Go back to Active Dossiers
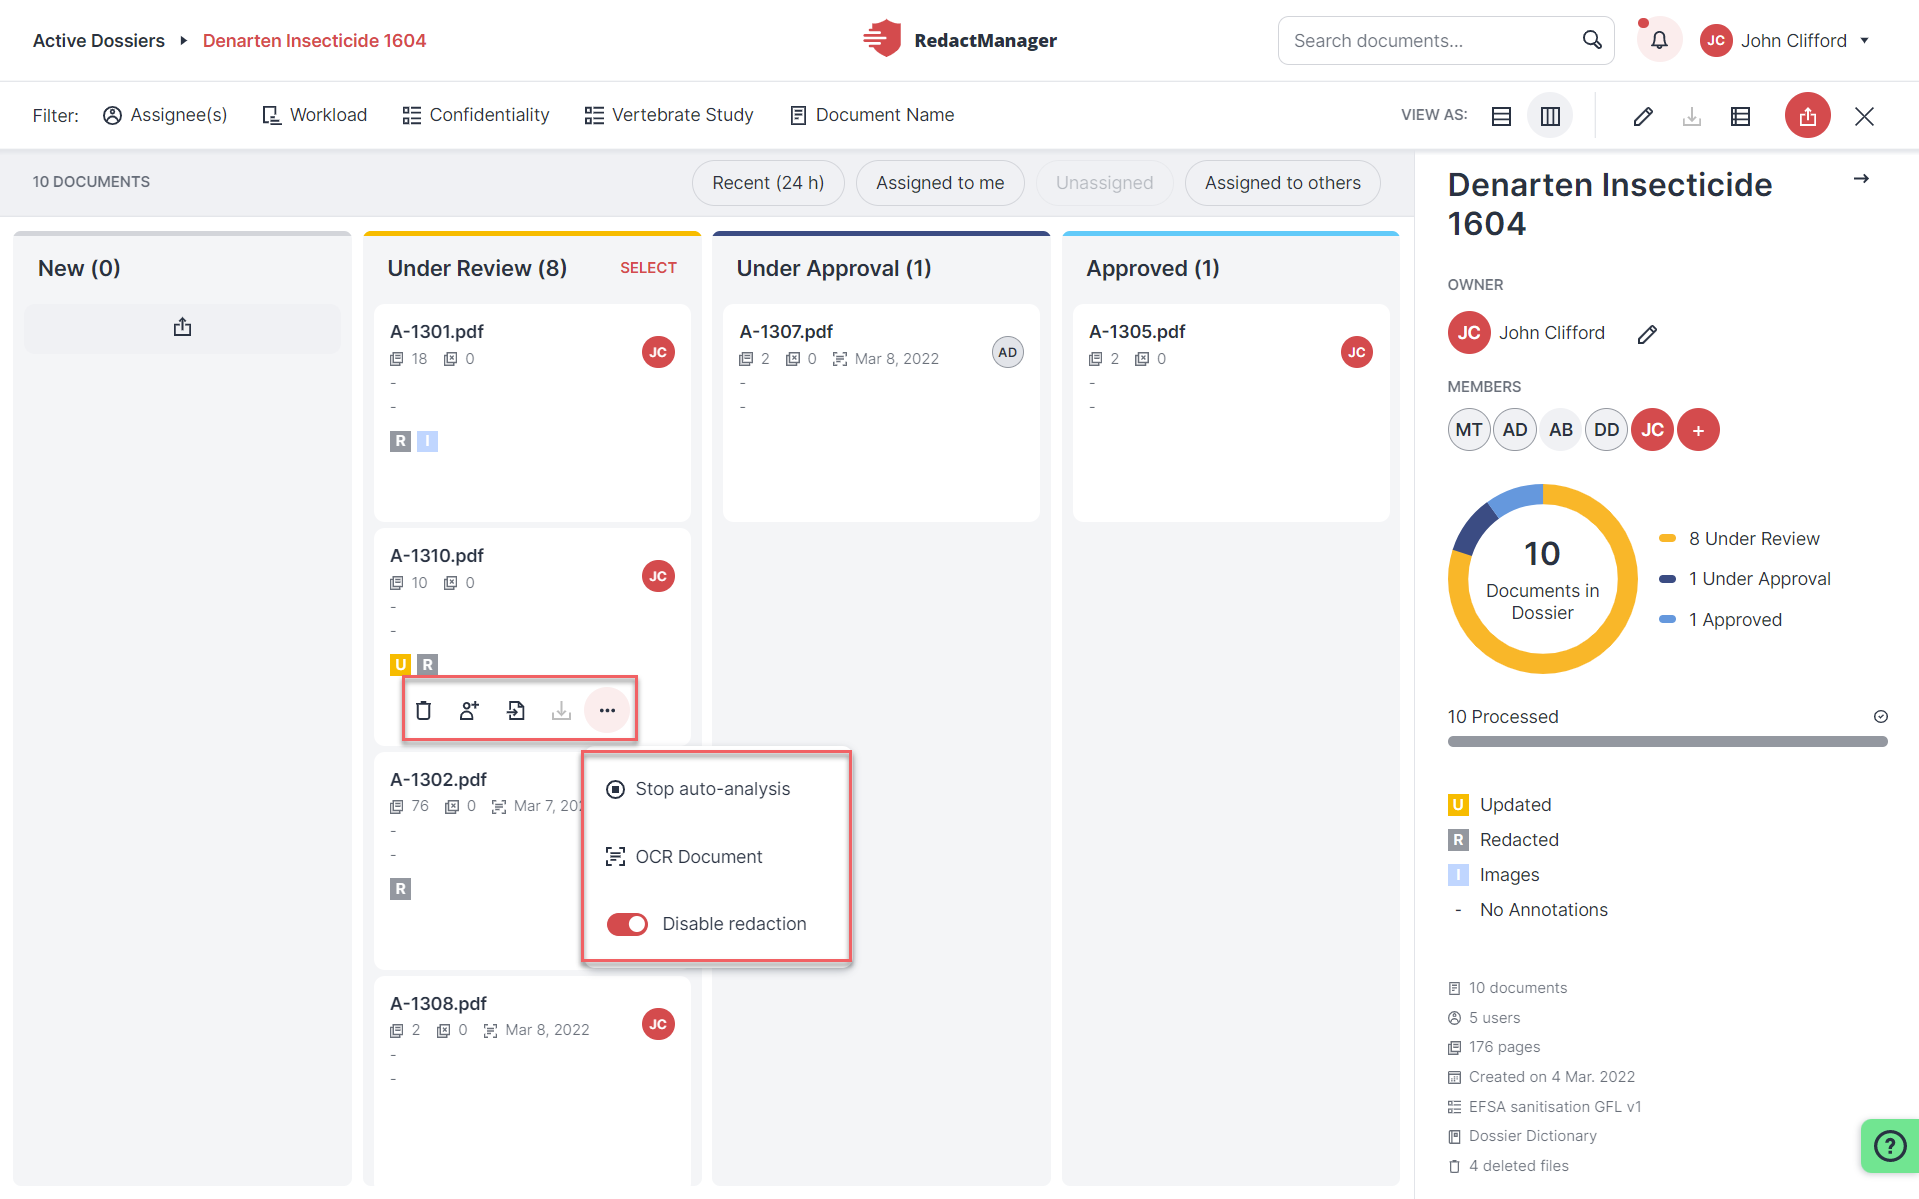Screen dimensions: 1919x1199 pyautogui.click(x=99, y=41)
